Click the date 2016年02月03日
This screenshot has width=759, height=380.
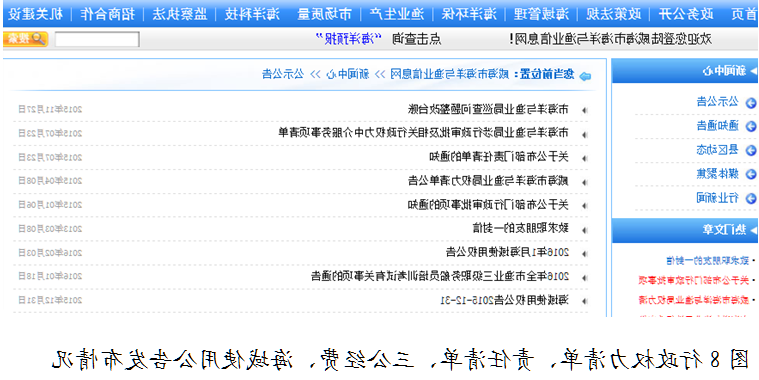(x=50, y=253)
